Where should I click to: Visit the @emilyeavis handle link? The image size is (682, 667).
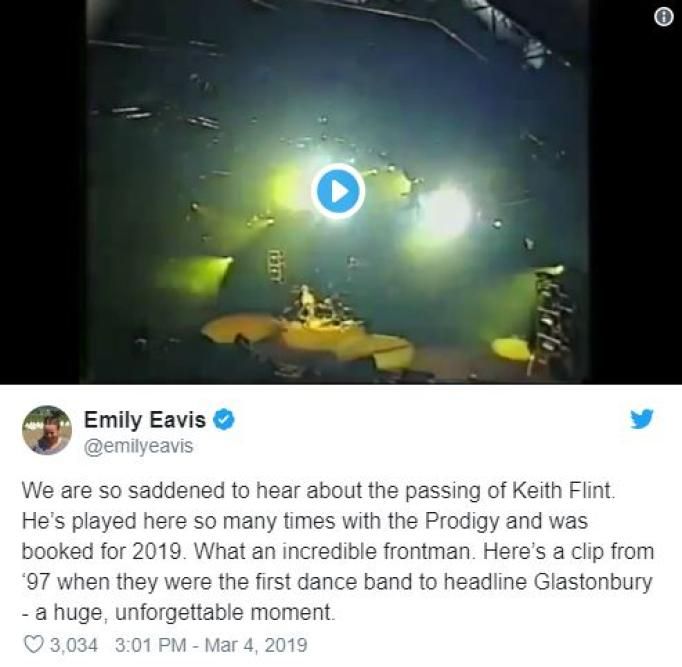[139, 446]
